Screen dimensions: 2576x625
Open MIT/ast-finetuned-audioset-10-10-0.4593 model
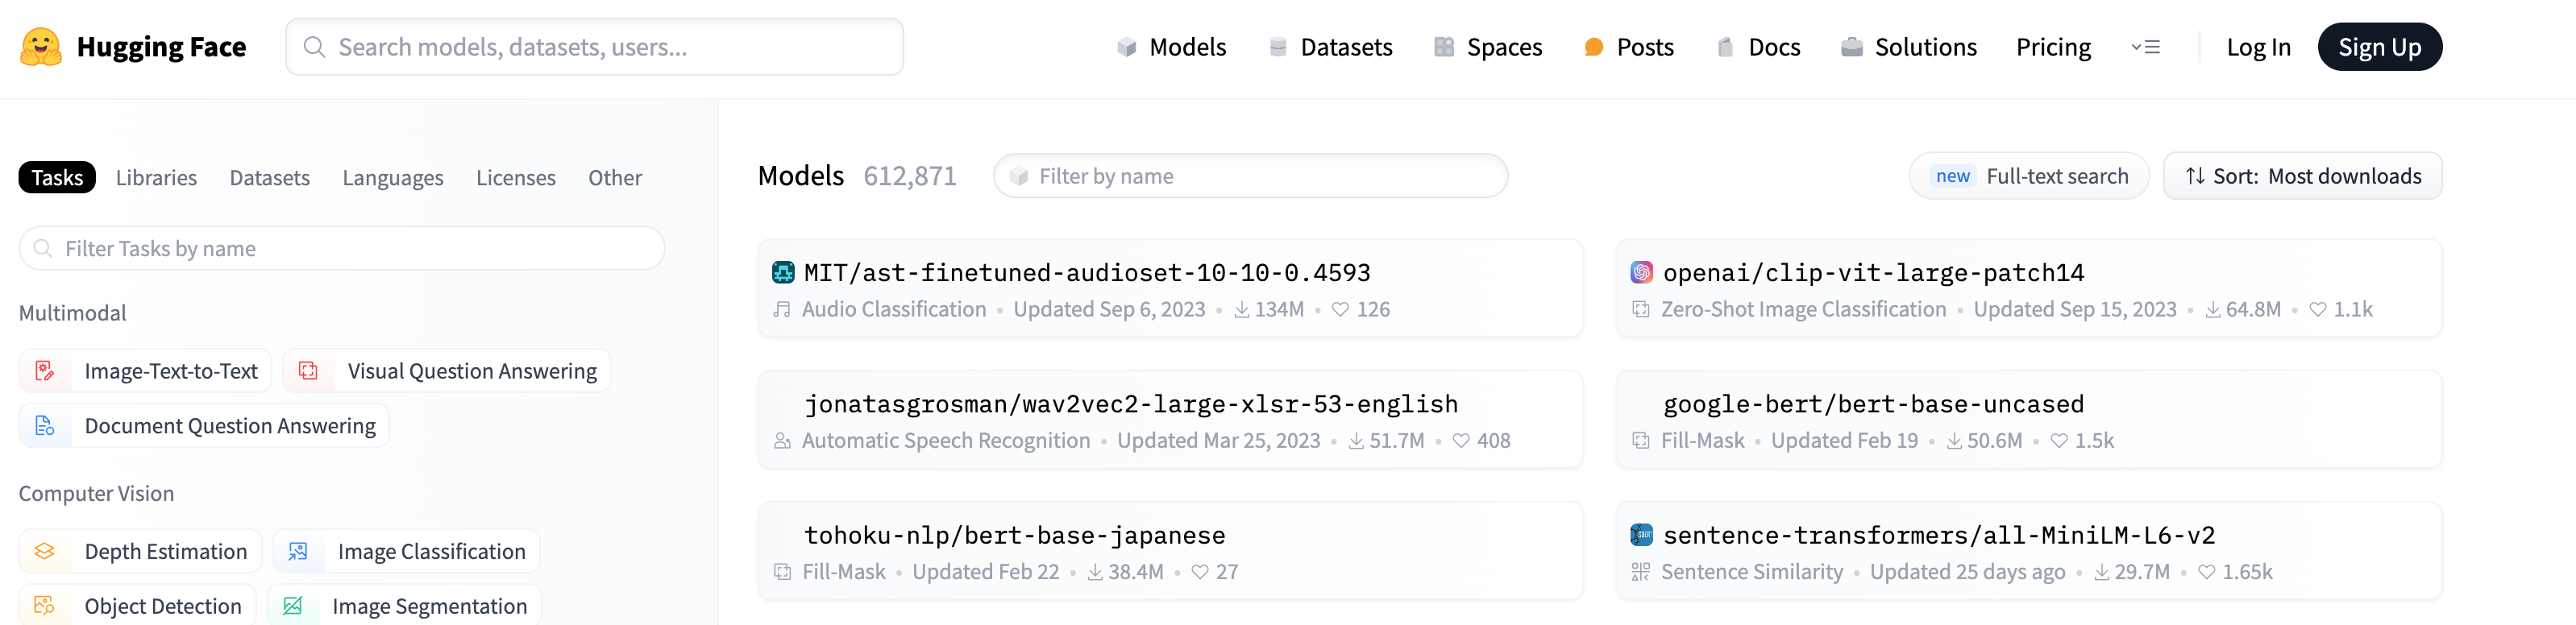click(x=1170, y=288)
